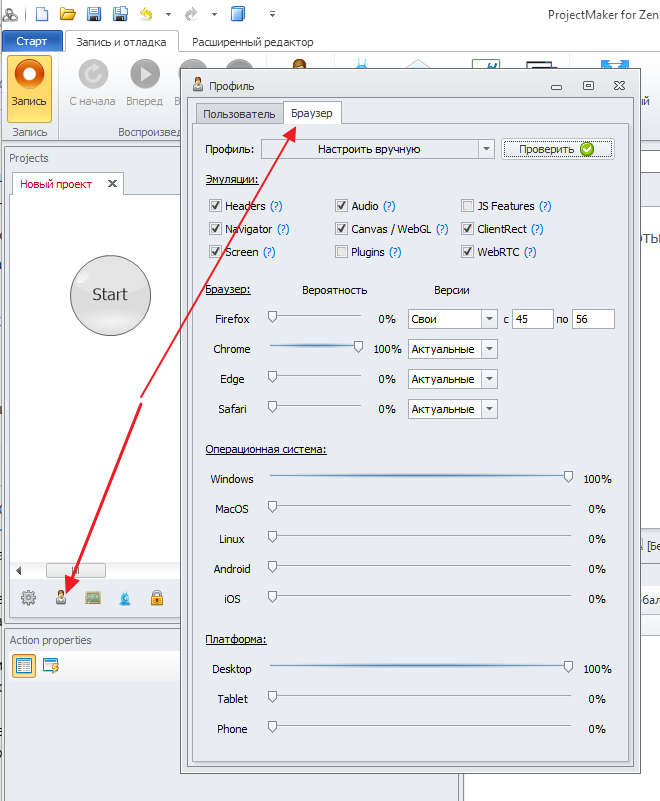Viewport: 660px width, 801px height.
Task: Toggle the Screen emulation checkbox
Action: pyautogui.click(x=215, y=252)
